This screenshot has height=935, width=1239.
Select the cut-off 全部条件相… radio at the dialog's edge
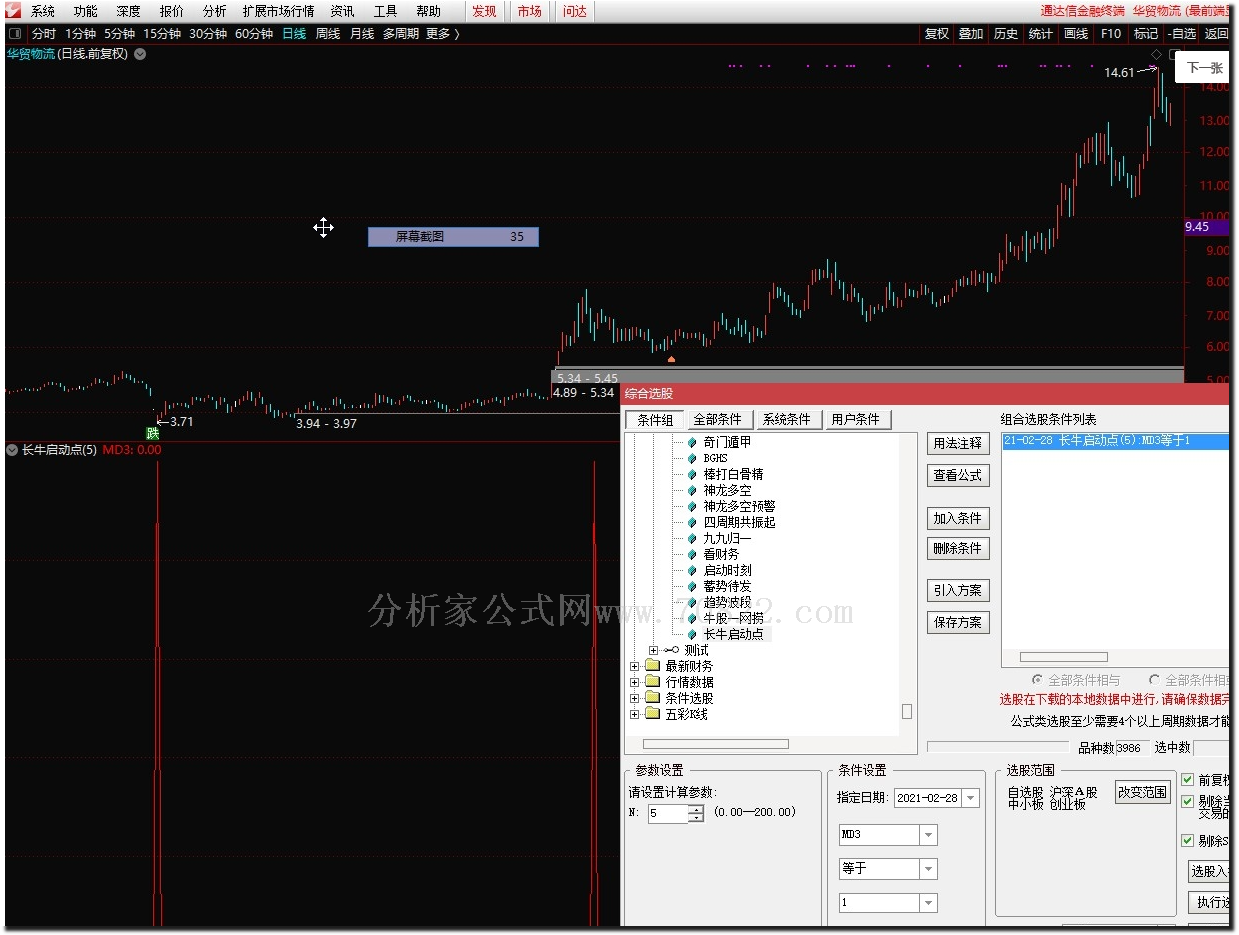(1155, 680)
